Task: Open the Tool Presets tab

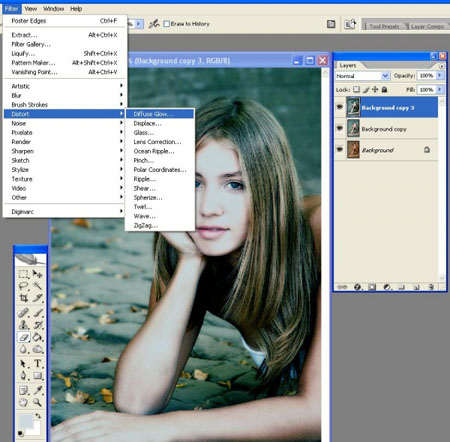Action: point(384,26)
